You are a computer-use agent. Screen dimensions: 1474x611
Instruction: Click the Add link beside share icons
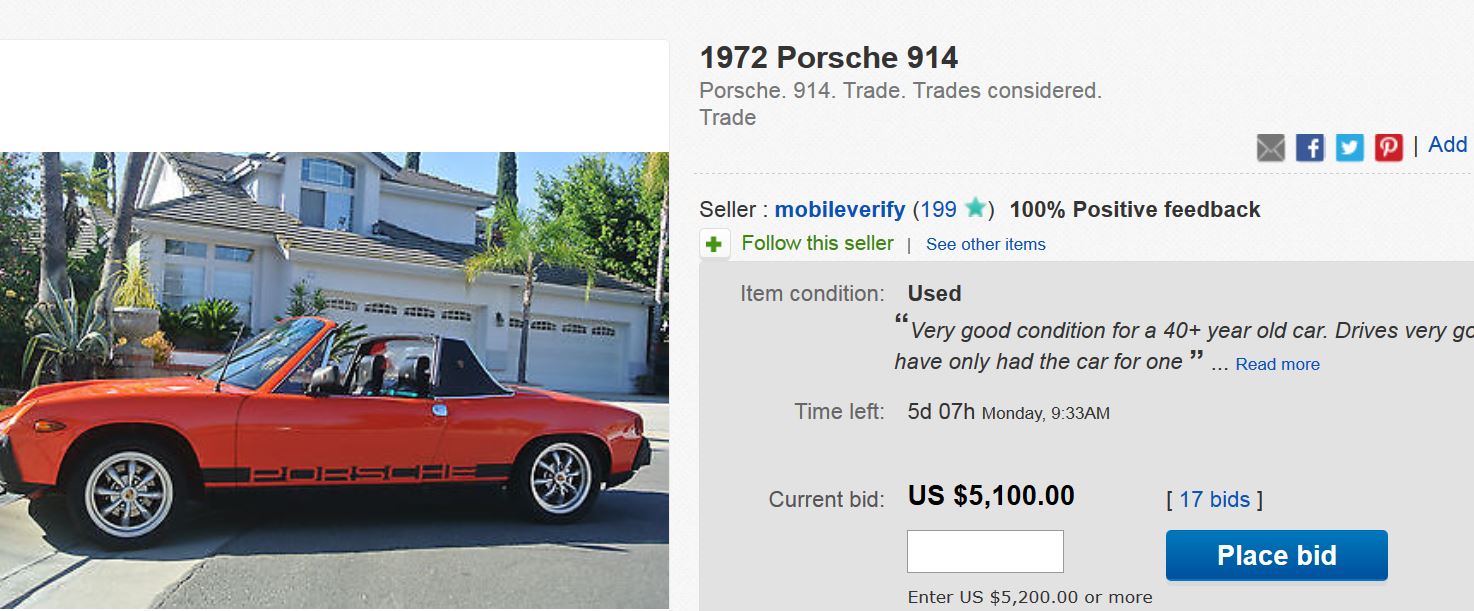click(x=1447, y=145)
